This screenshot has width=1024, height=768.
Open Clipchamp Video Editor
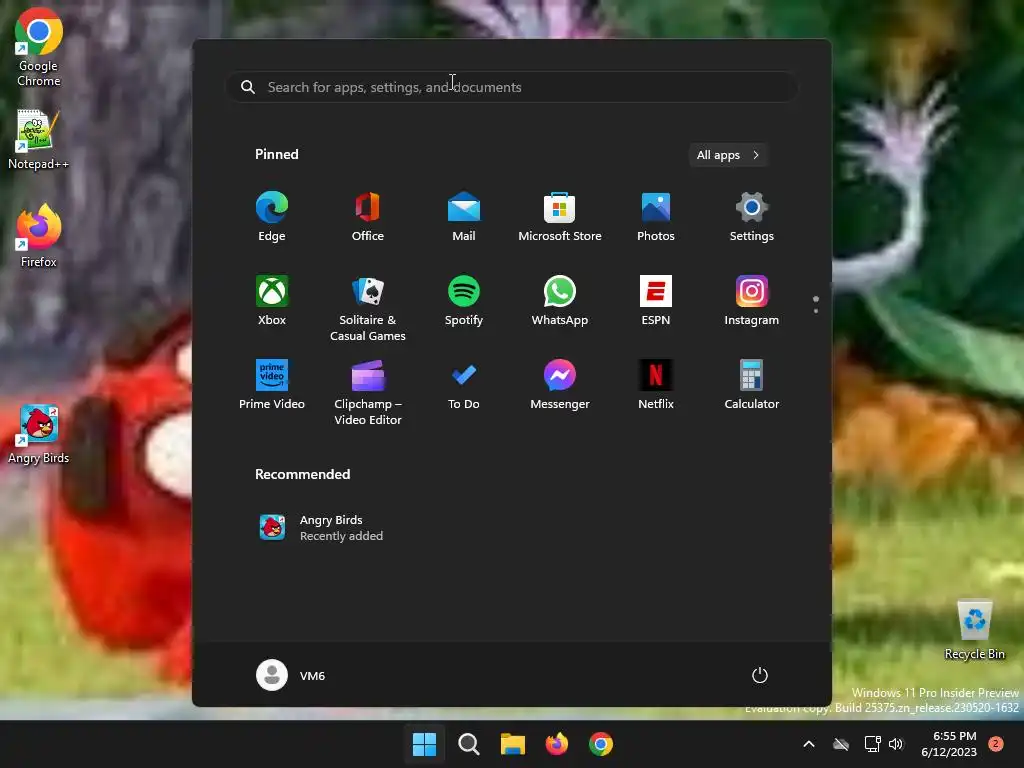click(x=368, y=392)
